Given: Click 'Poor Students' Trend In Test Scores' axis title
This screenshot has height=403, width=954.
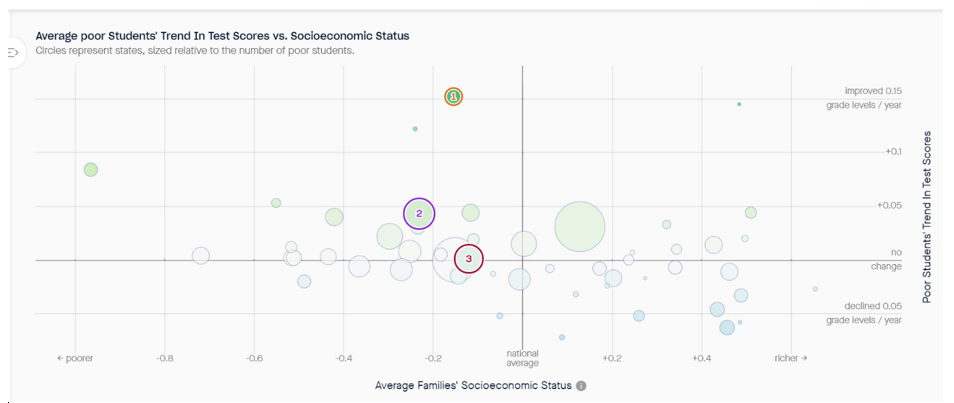Looking at the screenshot, I should point(927,216).
